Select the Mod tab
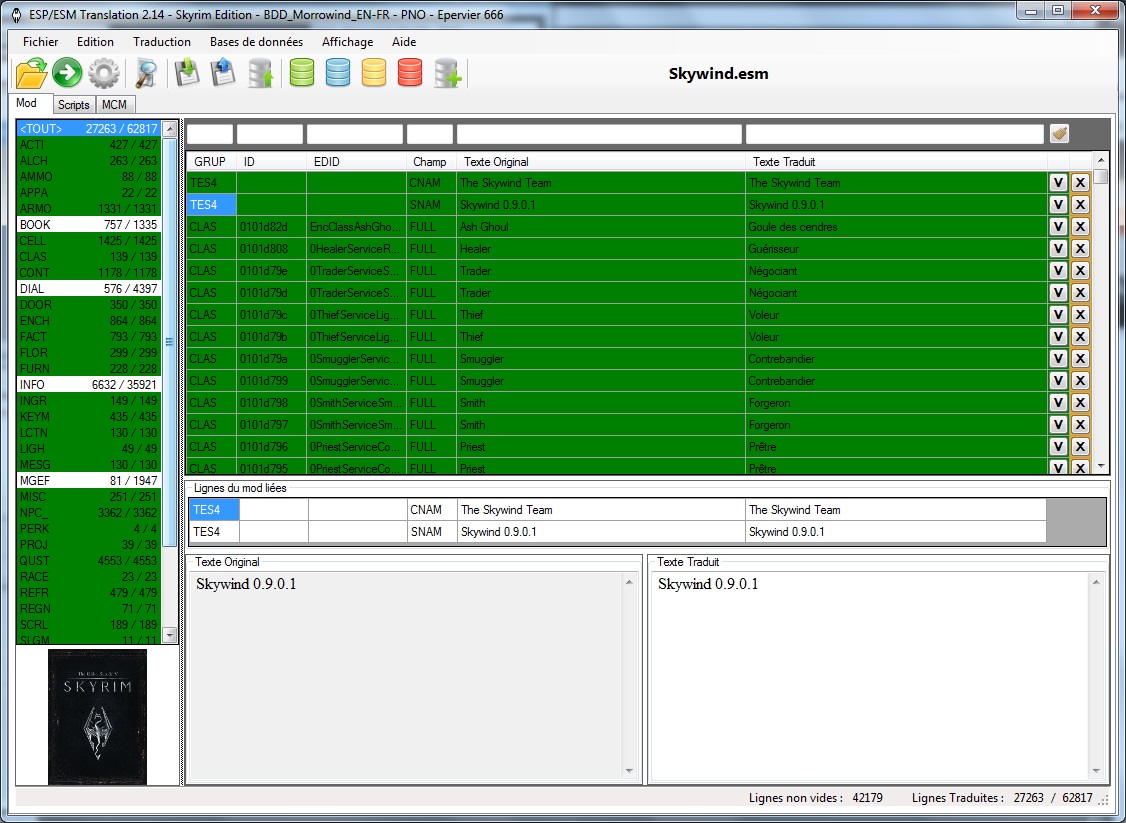 [x=30, y=103]
